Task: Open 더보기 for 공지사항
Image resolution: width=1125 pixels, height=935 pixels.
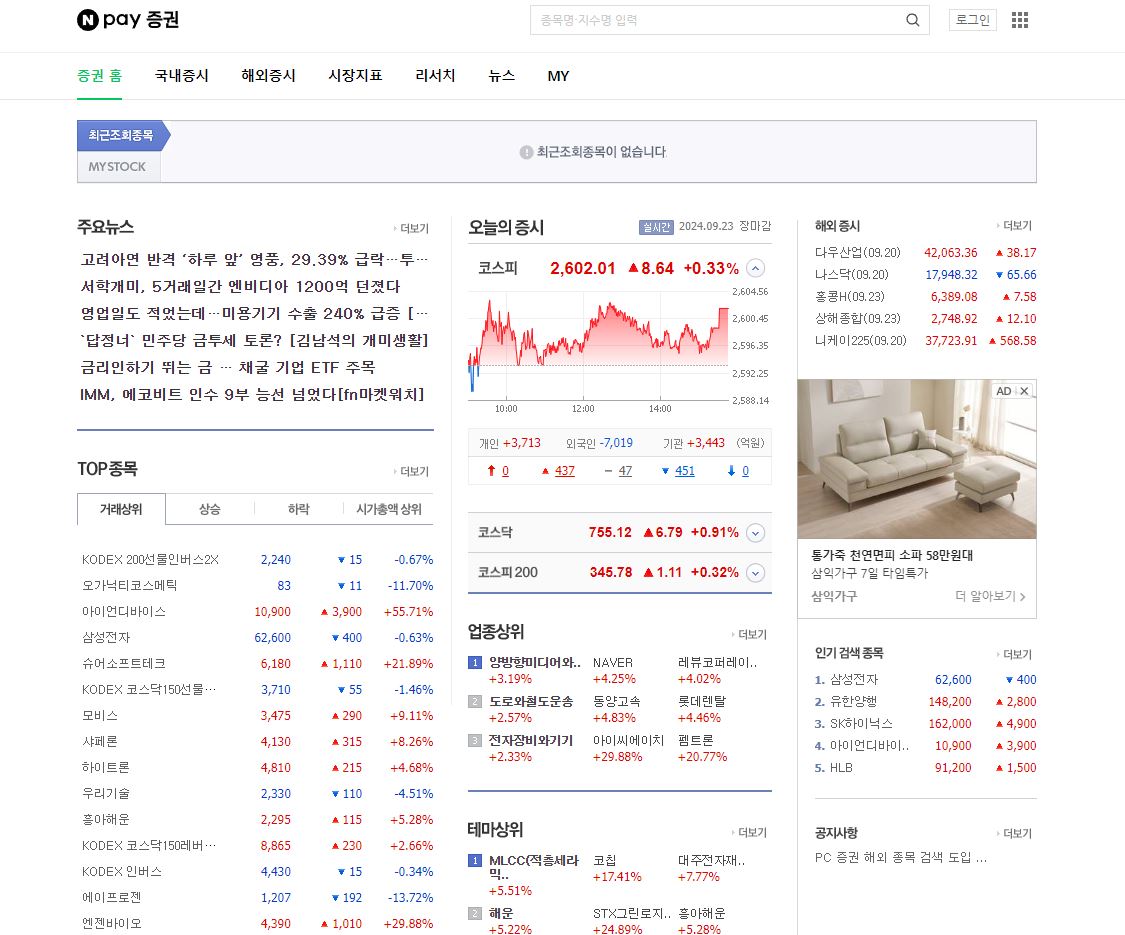Action: point(1014,833)
